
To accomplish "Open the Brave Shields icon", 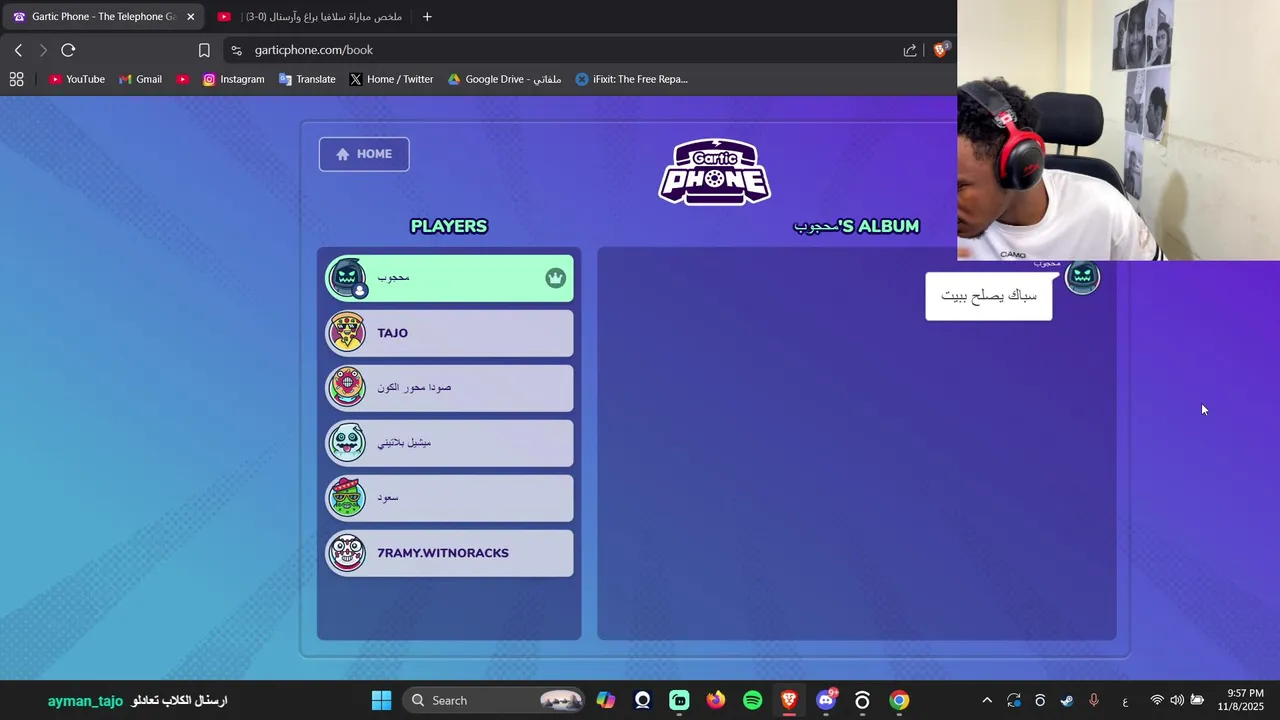I will (x=940, y=50).
